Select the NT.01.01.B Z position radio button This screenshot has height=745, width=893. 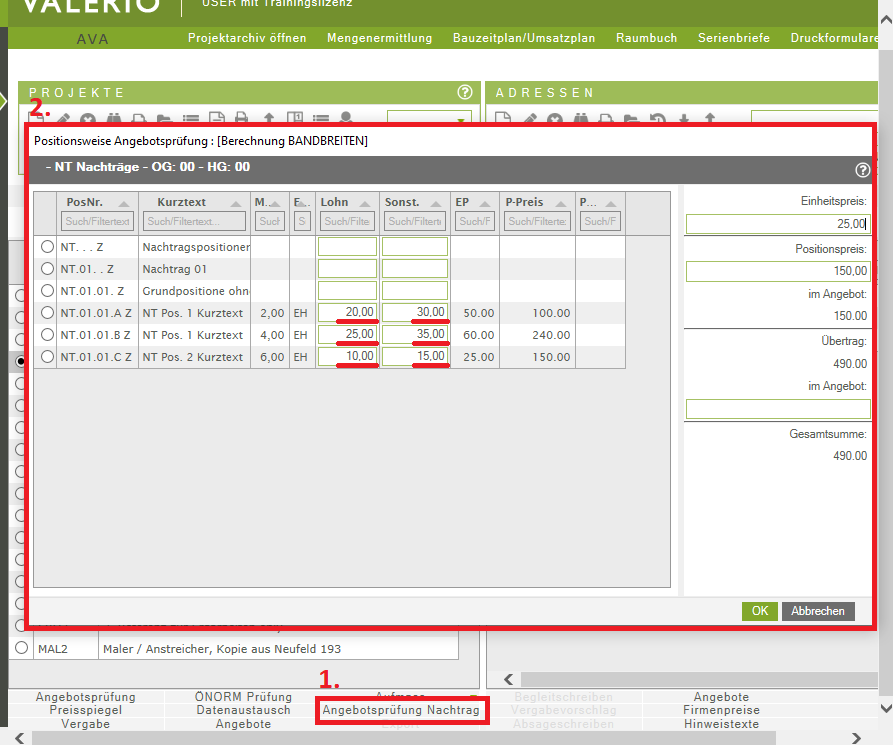47,335
